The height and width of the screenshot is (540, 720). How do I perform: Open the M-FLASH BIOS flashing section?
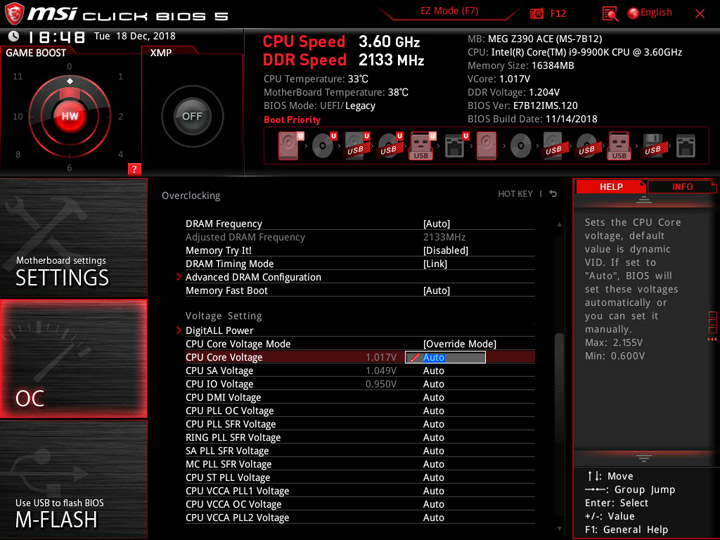pos(73,479)
